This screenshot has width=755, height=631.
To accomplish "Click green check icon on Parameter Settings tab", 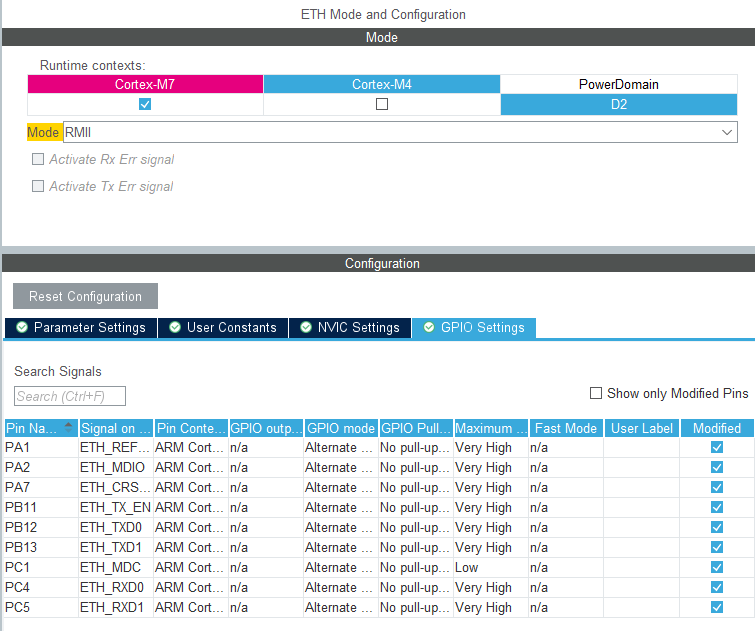I will click(22, 328).
